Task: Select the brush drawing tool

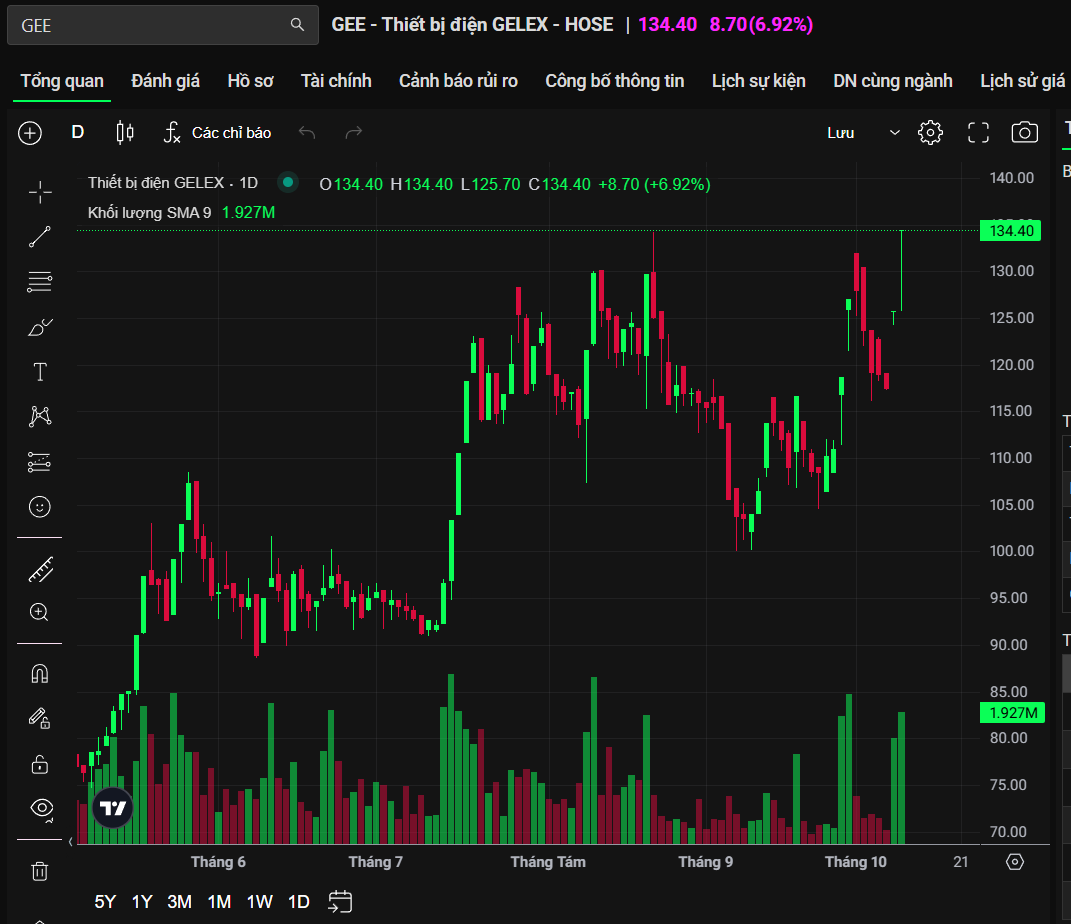Action: tap(40, 327)
